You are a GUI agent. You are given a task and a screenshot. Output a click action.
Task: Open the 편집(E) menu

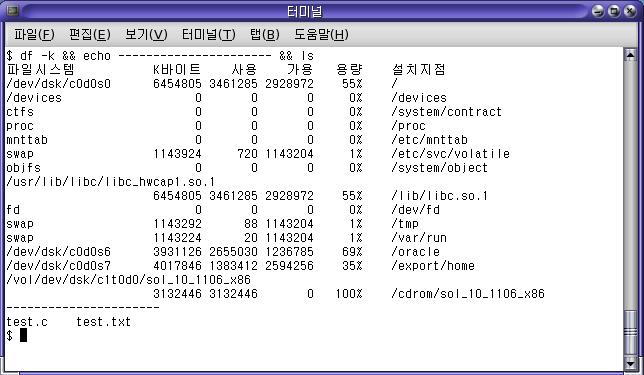tap(90, 35)
